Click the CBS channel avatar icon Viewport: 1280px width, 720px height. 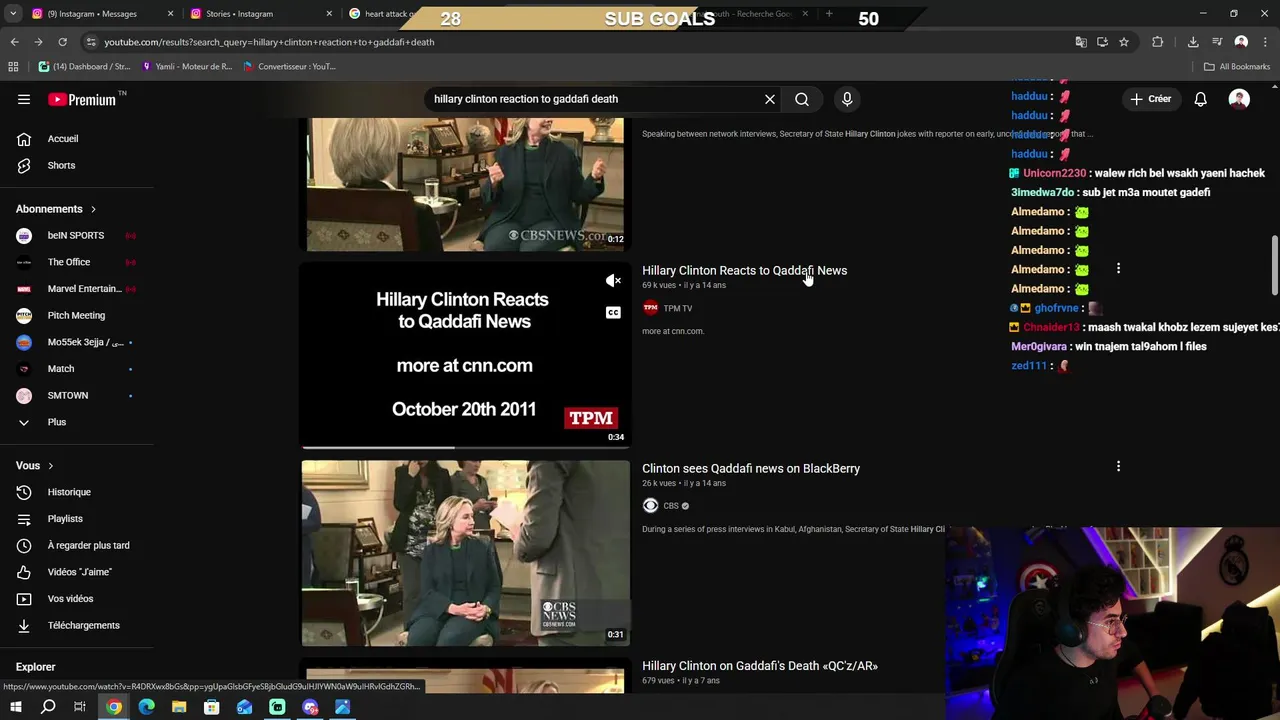click(650, 506)
